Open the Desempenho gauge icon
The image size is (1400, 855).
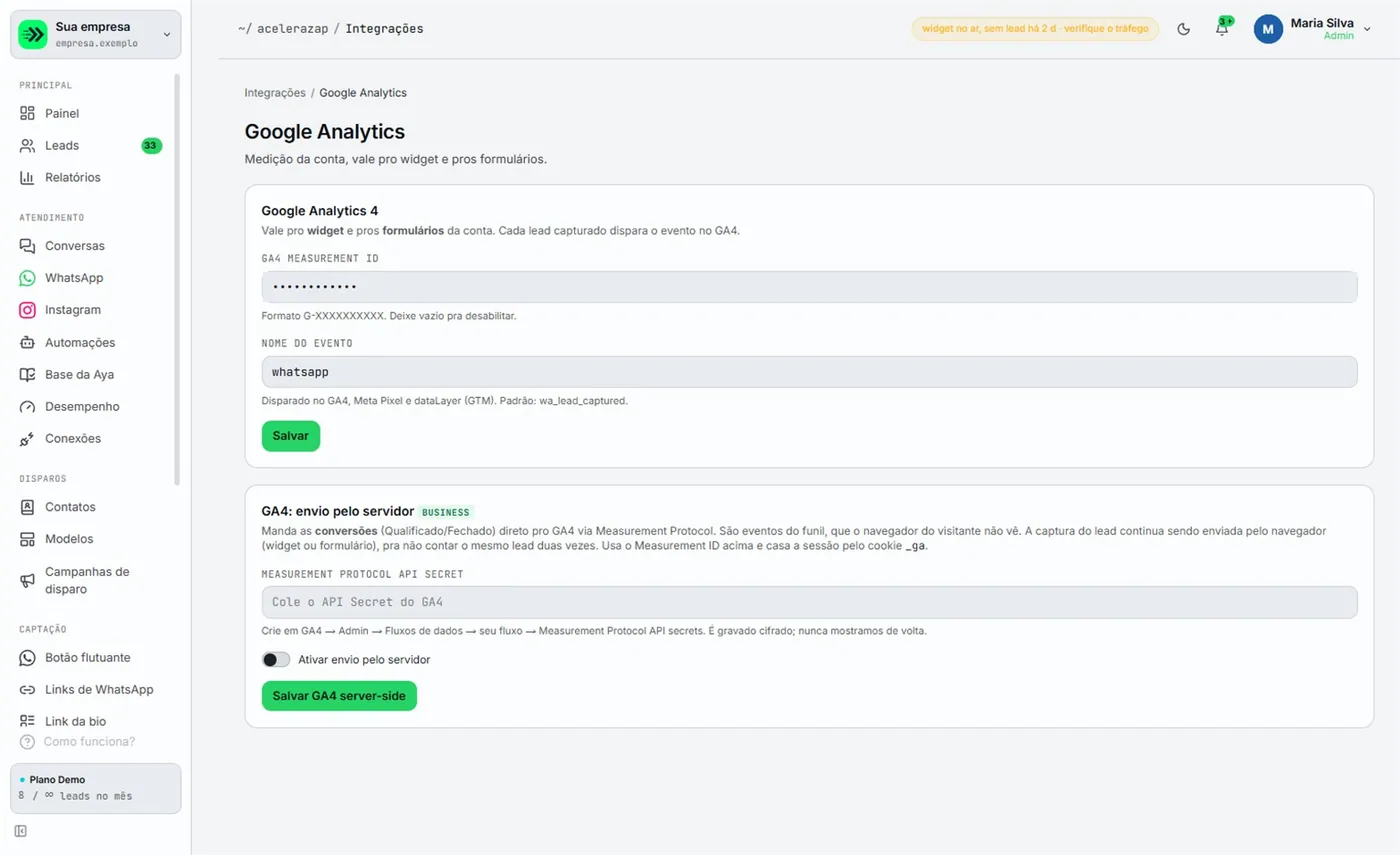tap(27, 407)
